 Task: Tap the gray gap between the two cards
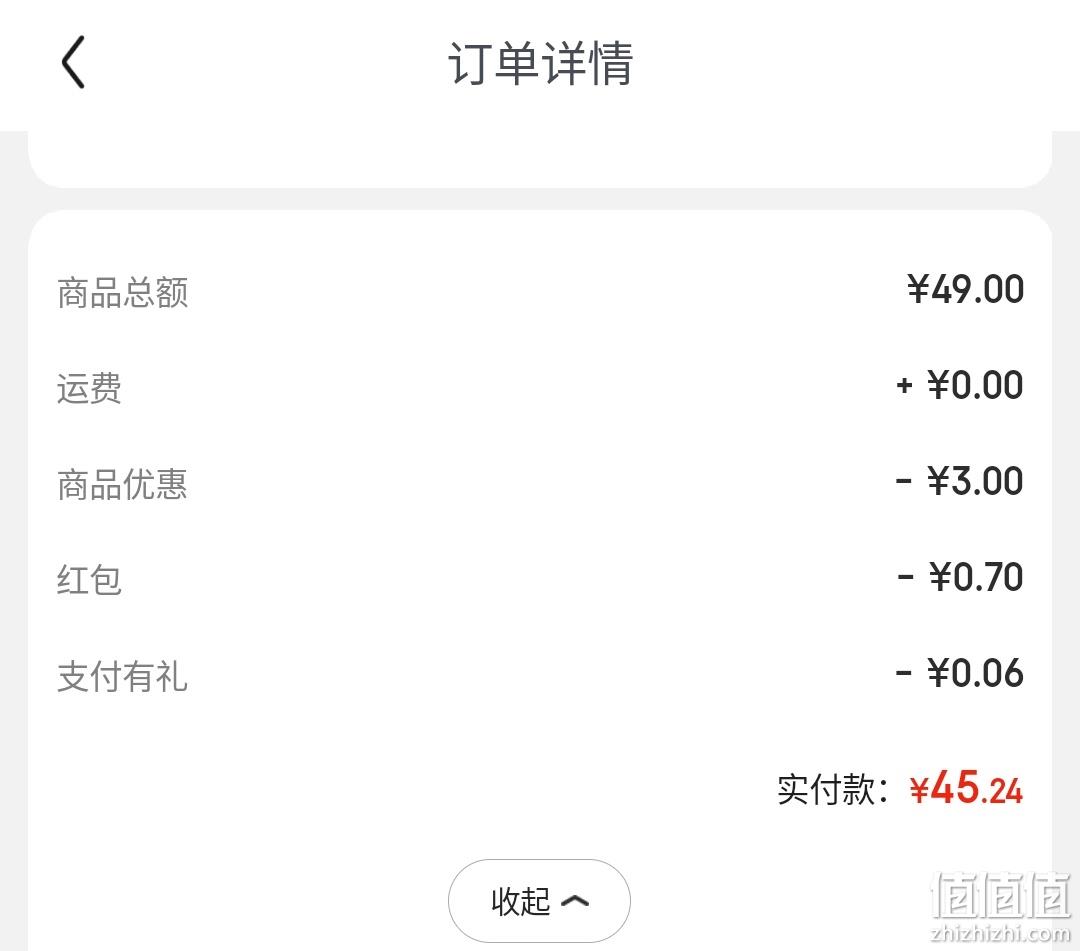coord(540,198)
